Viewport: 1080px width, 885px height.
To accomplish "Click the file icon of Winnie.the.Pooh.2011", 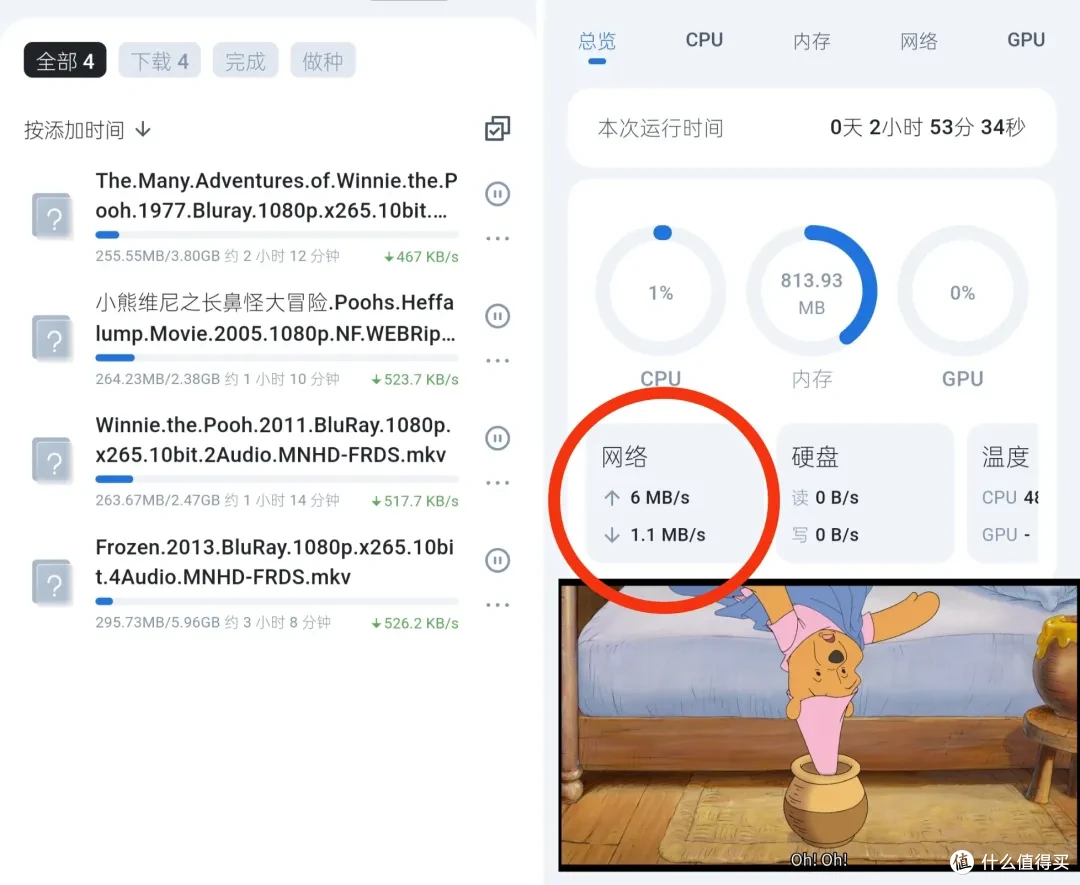I will [x=53, y=461].
